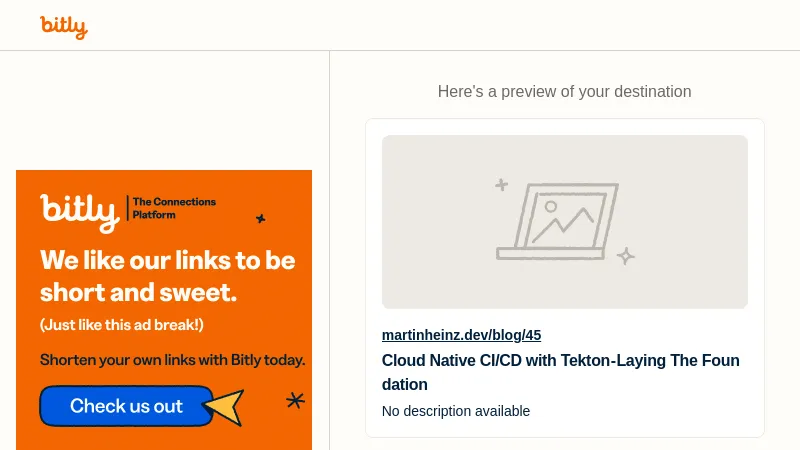The image size is (800, 450).
Task: Click the black asterisk decoration in the ad
Action: [x=295, y=400]
